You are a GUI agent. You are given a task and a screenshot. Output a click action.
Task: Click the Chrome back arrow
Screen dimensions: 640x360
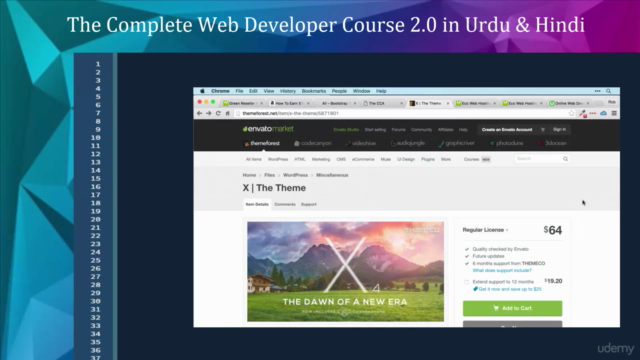point(200,113)
